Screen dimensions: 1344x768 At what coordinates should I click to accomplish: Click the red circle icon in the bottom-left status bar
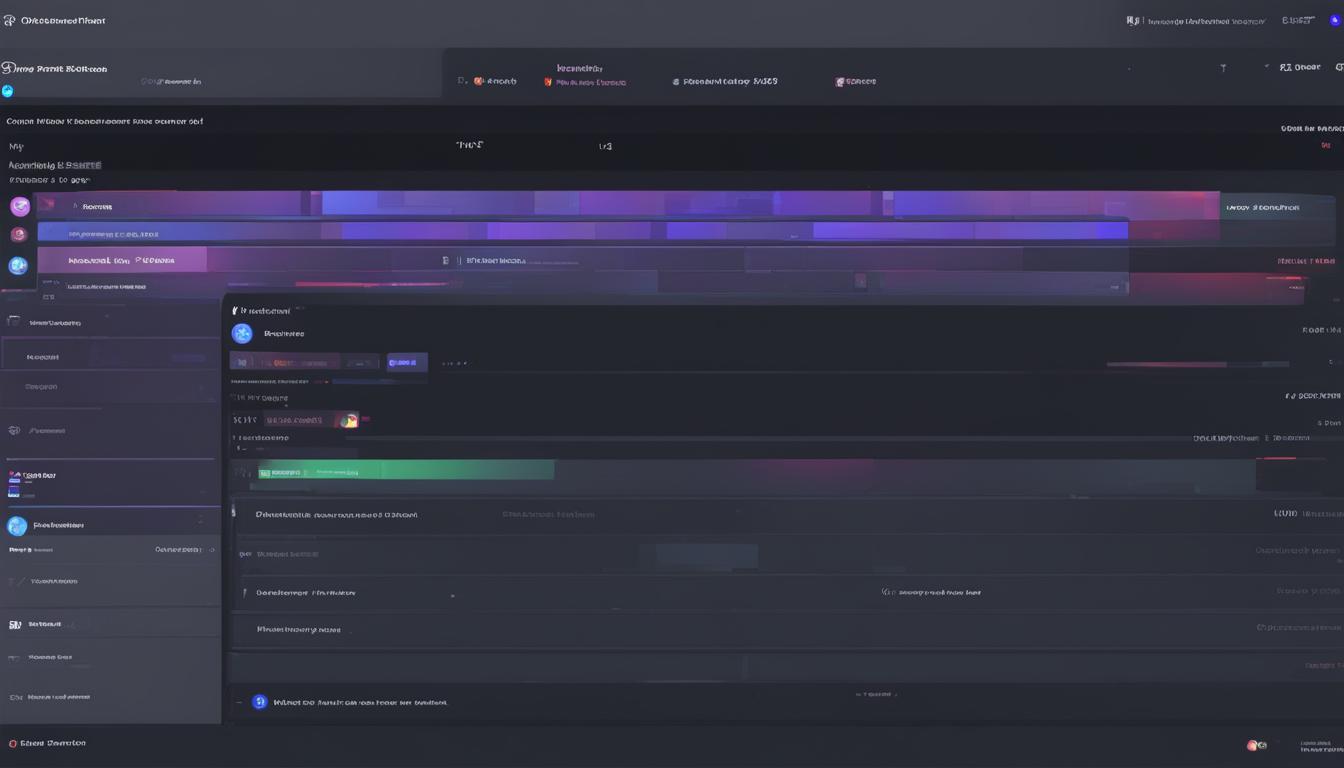click(13, 744)
